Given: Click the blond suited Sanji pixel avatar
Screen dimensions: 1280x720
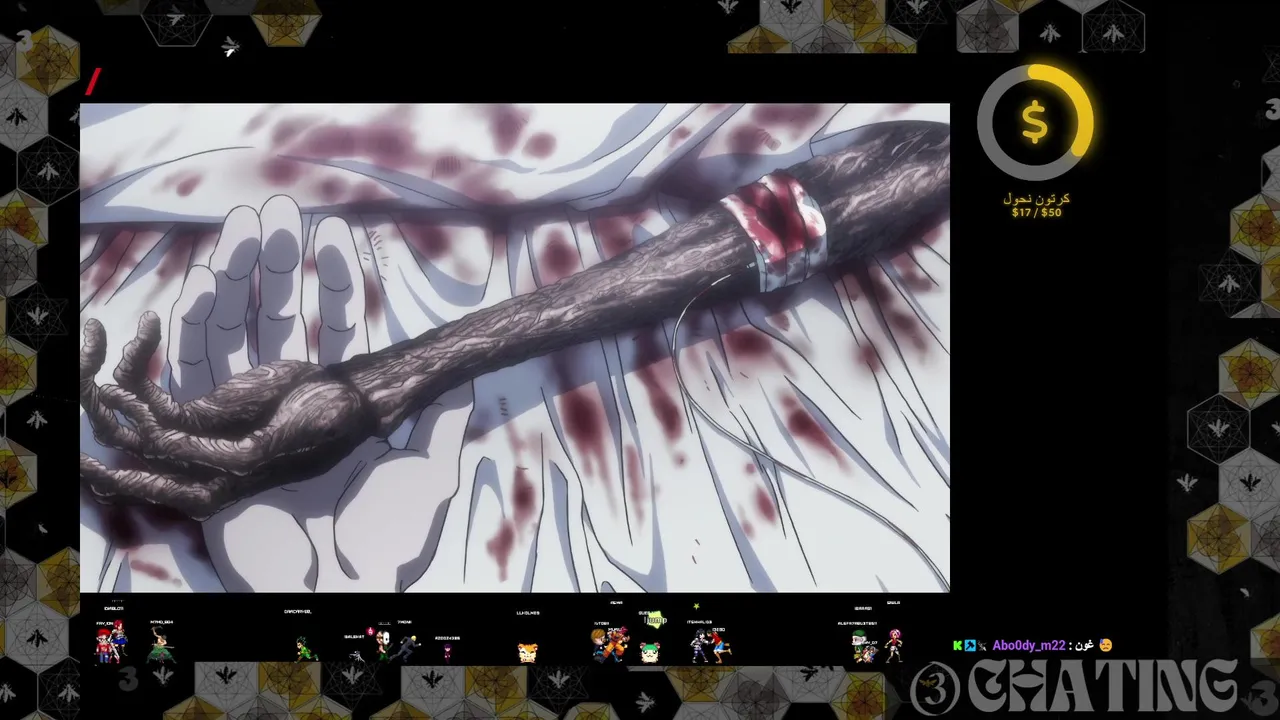Looking at the screenshot, I should tap(406, 647).
